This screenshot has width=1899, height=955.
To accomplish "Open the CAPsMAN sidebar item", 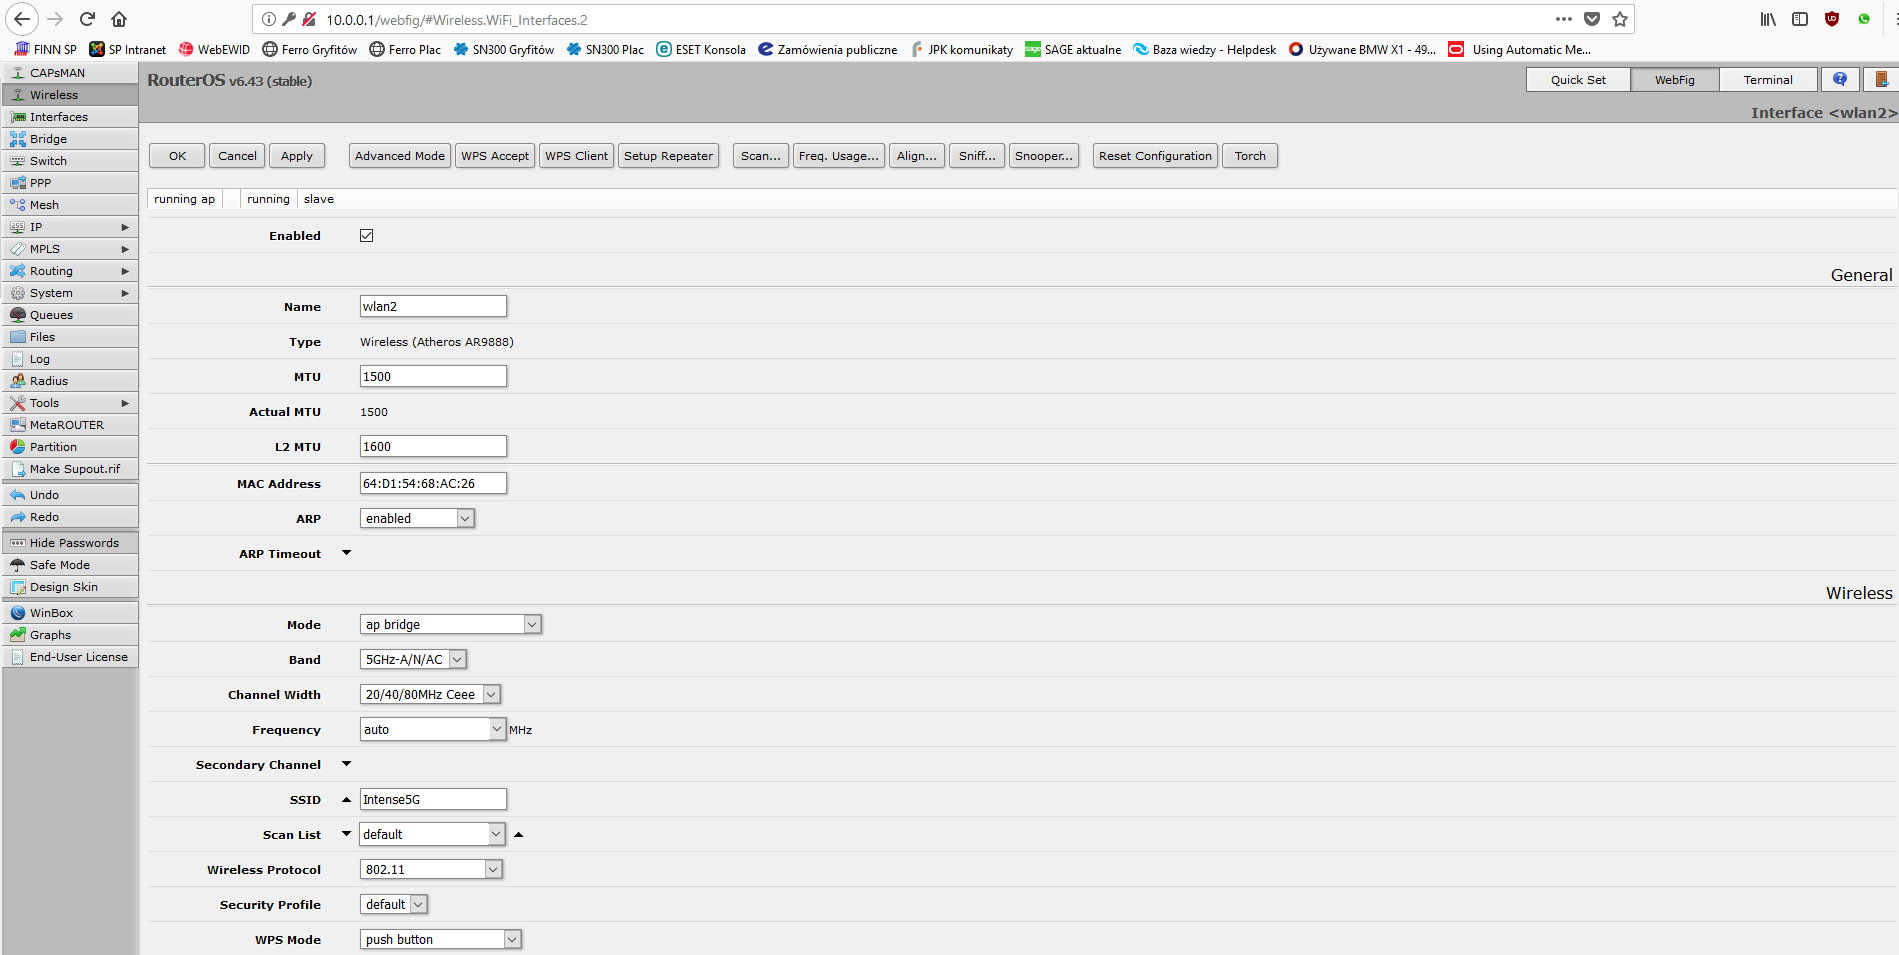I will pyautogui.click(x=70, y=73).
